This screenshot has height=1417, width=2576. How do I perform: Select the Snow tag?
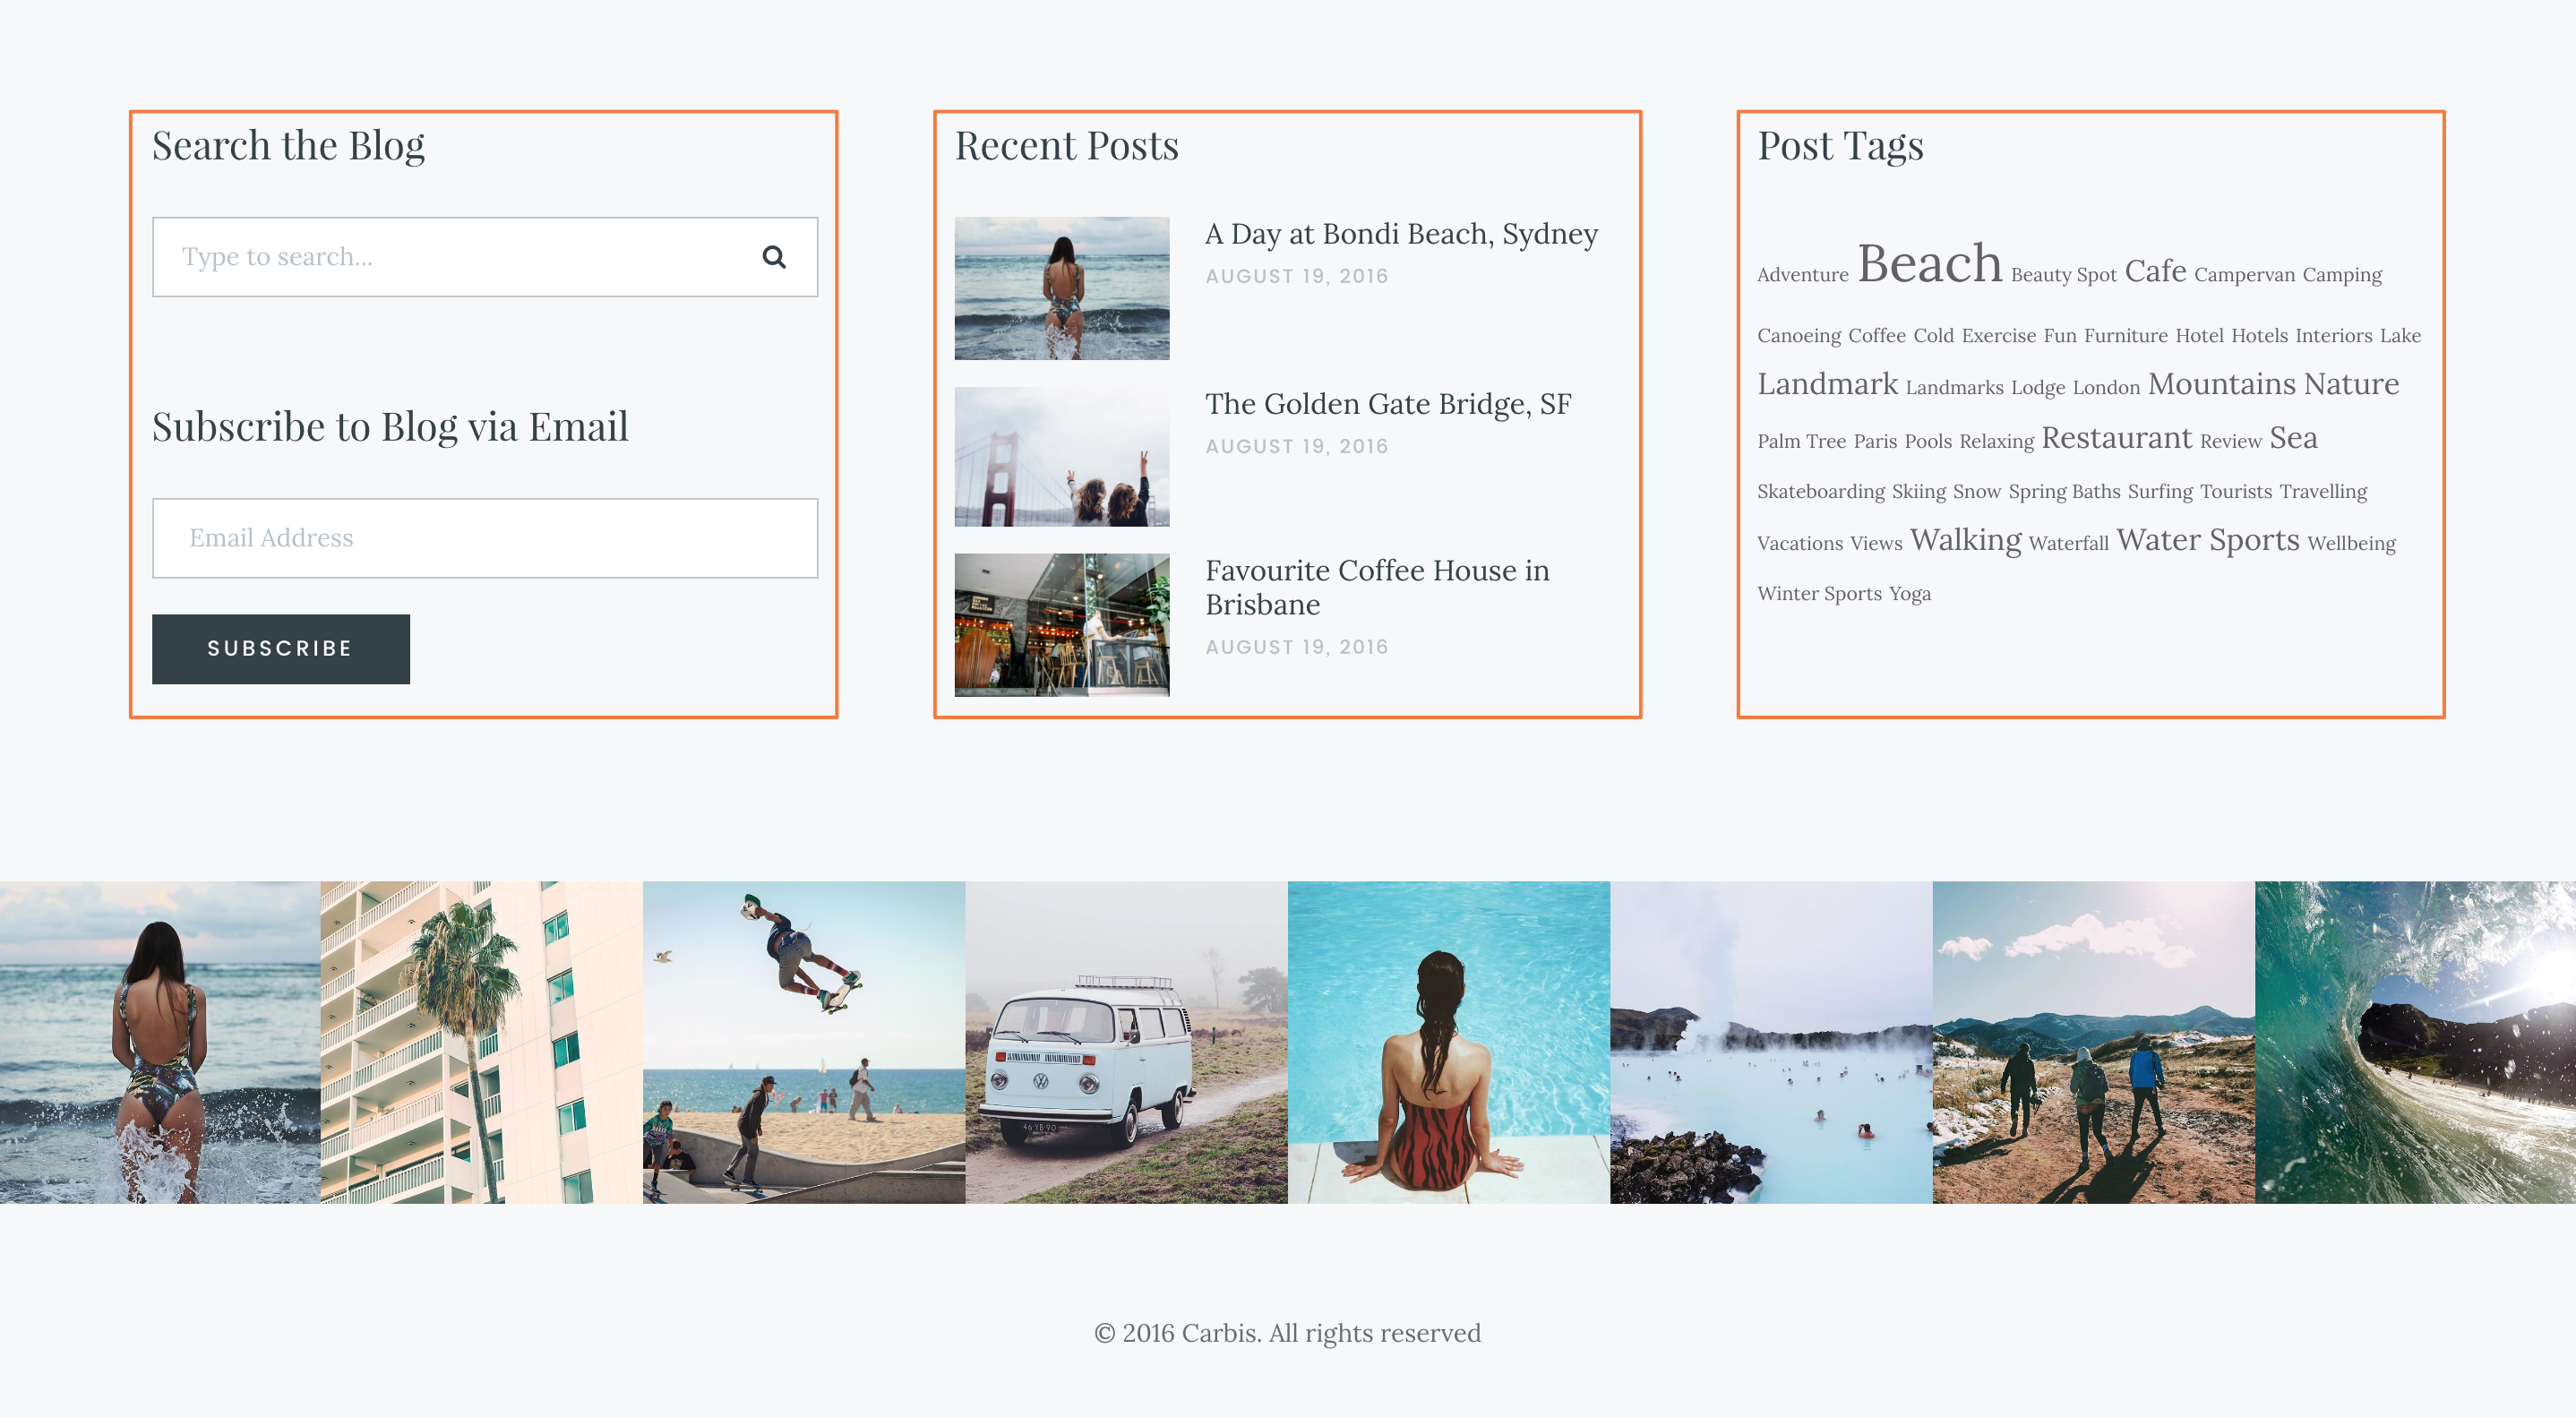point(1976,492)
